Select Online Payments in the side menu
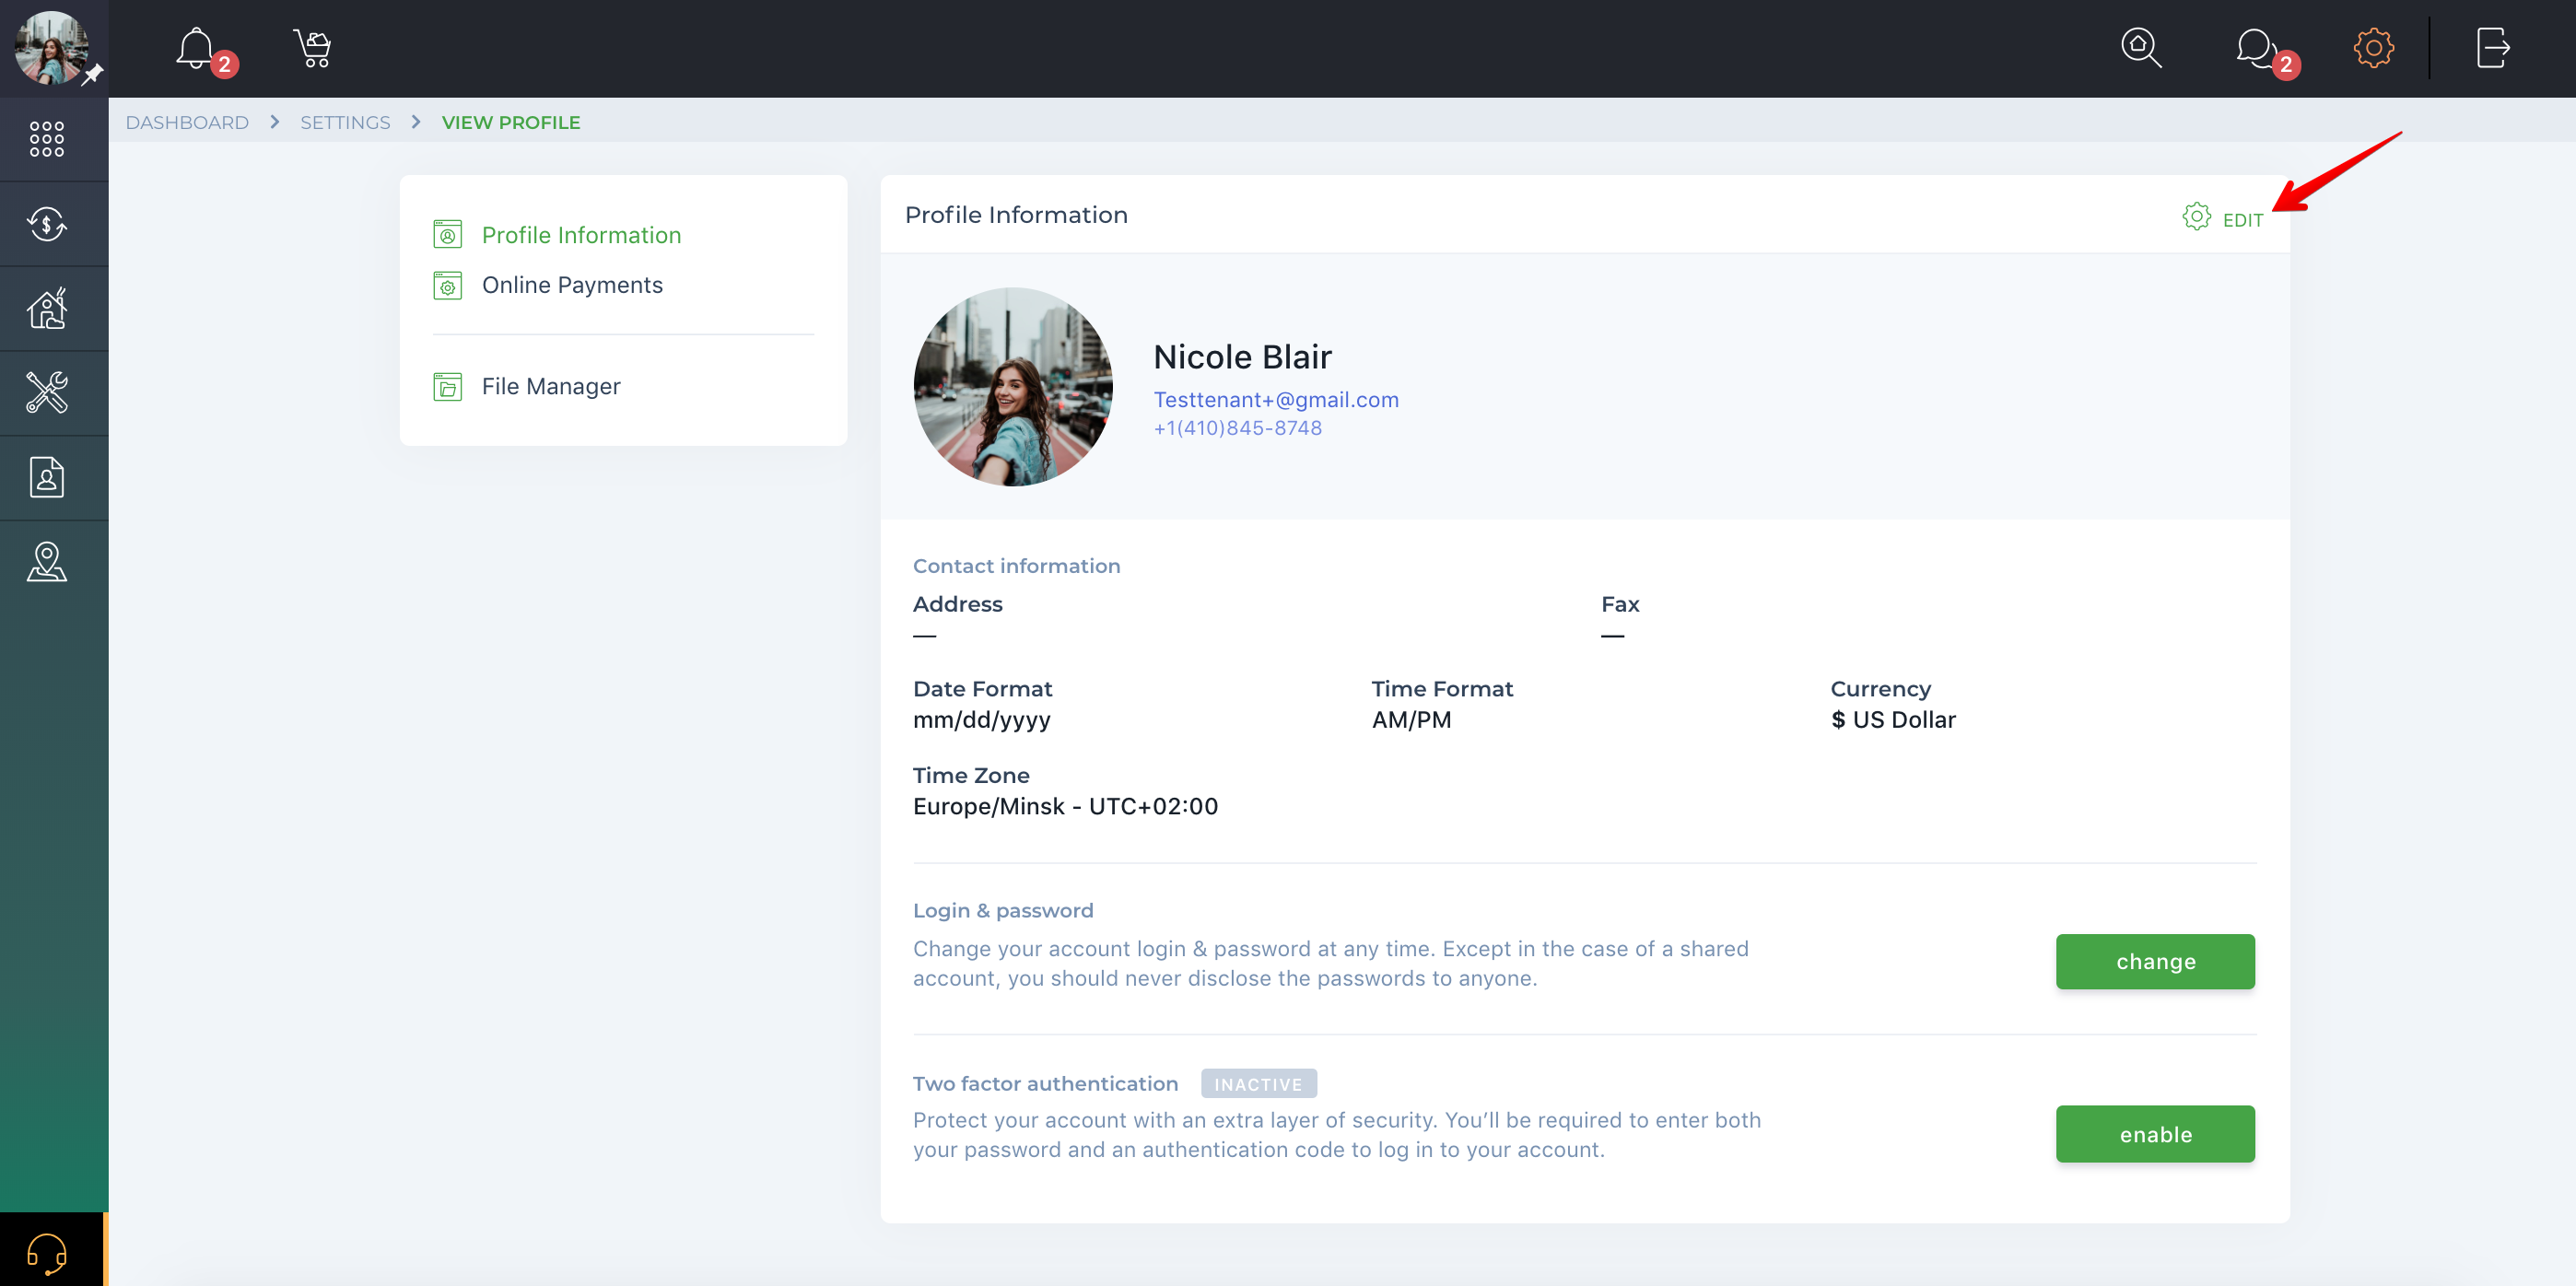Screen dimensions: 2576x1286 point(572,285)
